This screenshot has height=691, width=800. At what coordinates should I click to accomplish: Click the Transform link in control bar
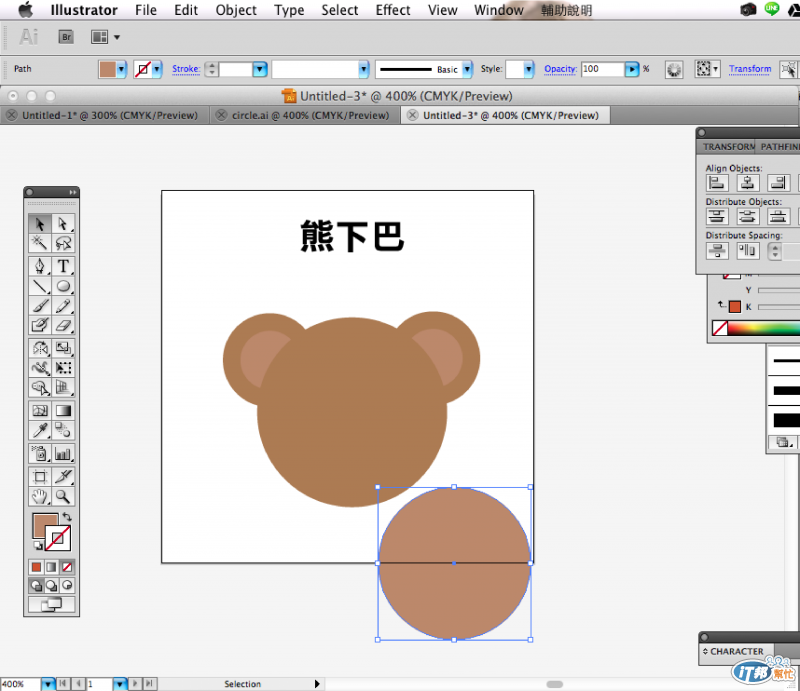(x=749, y=69)
